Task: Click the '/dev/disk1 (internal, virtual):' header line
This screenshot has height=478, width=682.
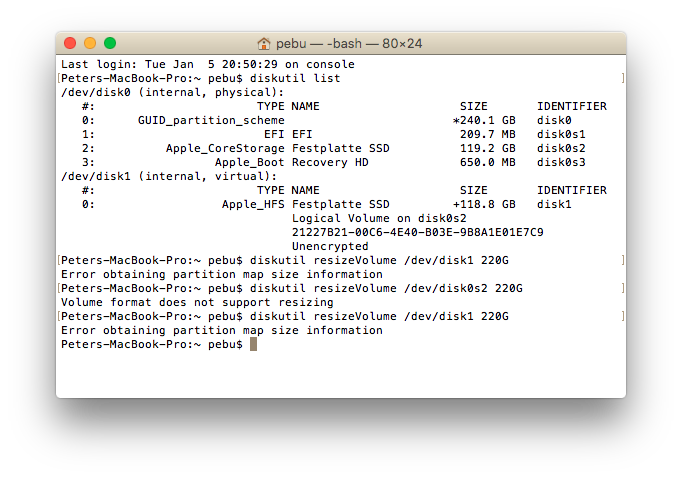Action: click(x=169, y=176)
